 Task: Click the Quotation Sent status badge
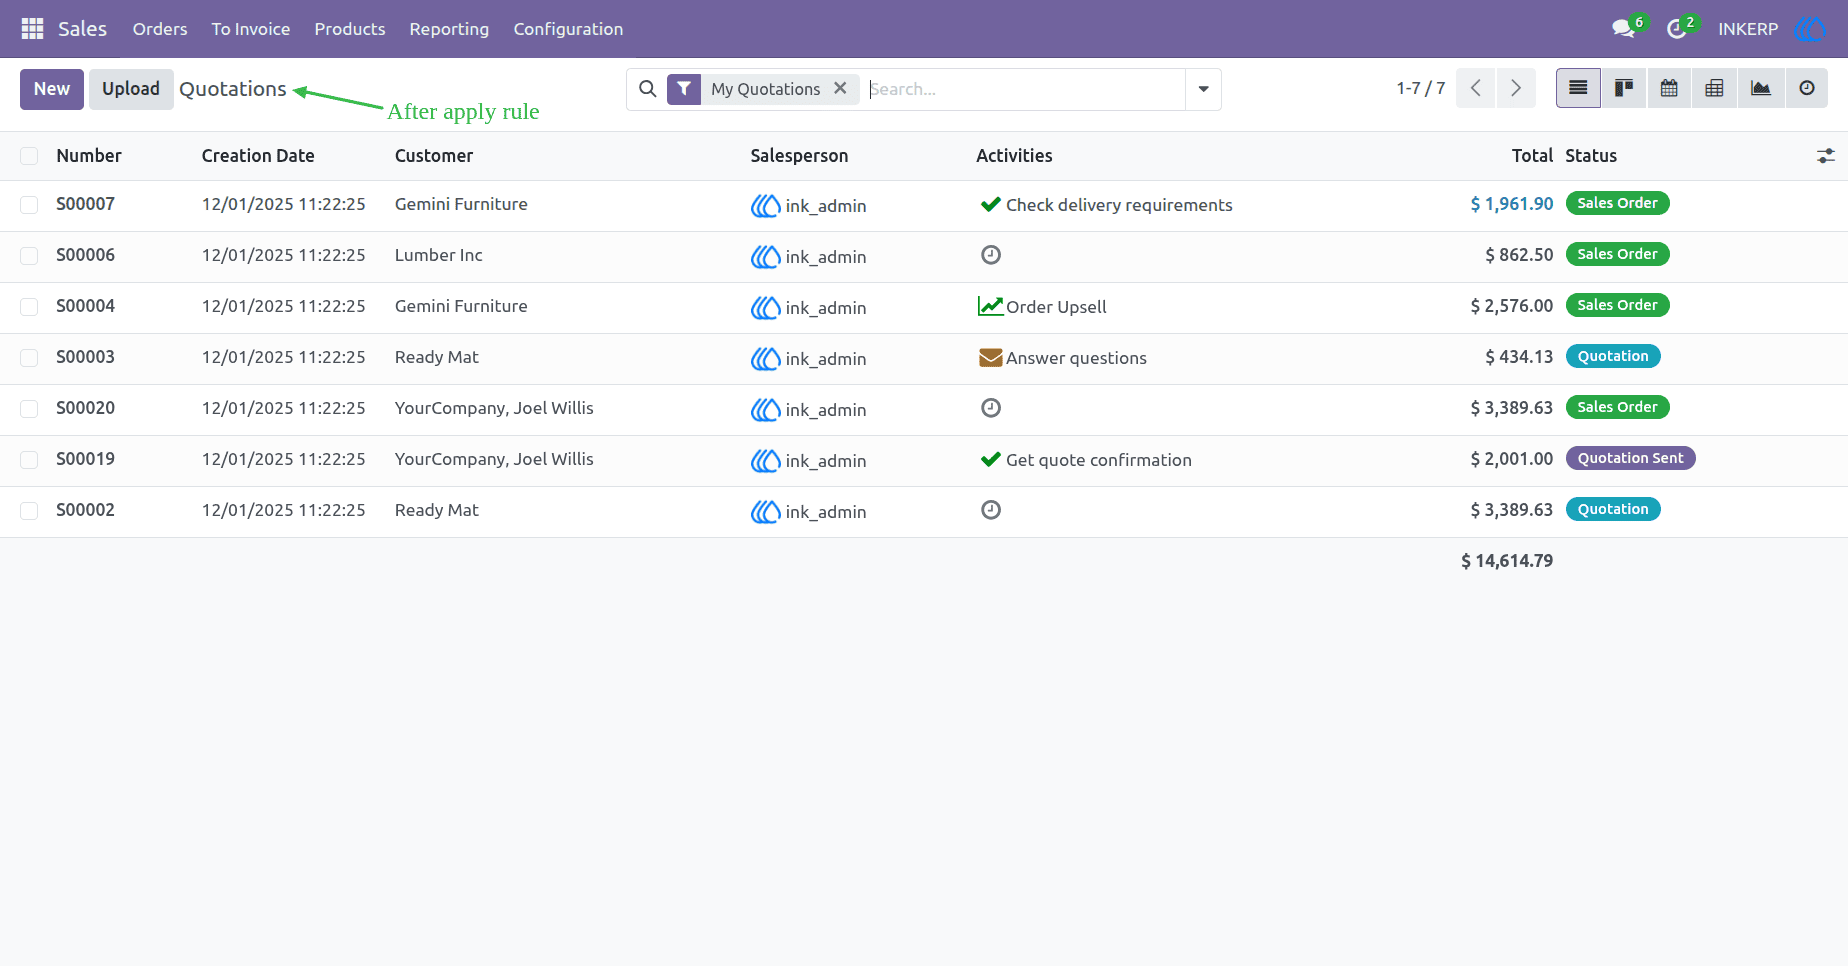[1630, 458]
